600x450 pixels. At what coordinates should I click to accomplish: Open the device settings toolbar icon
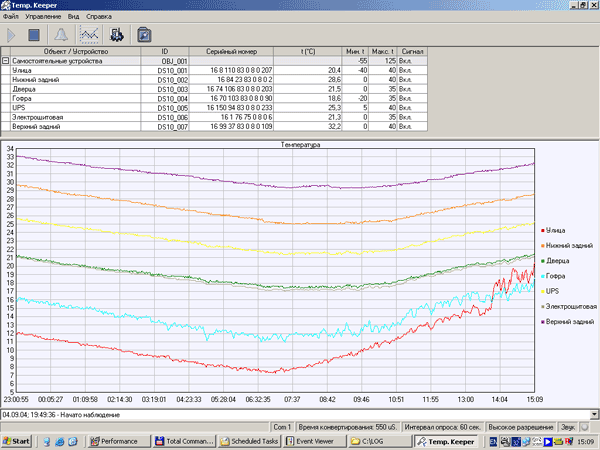[116, 35]
